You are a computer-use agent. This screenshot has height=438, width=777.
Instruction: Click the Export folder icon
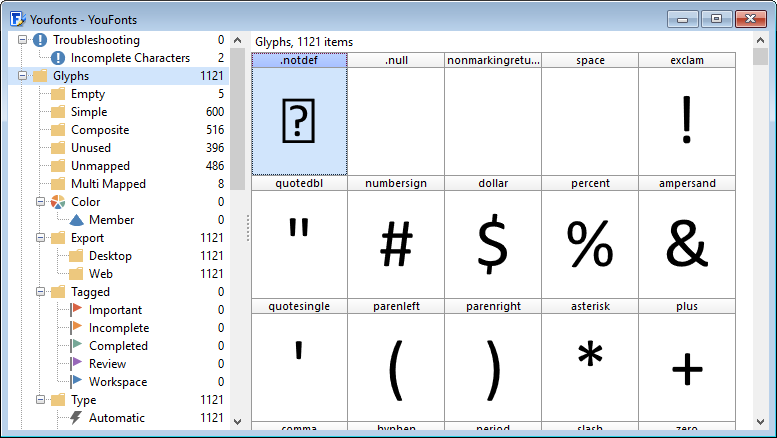pyautogui.click(x=58, y=238)
